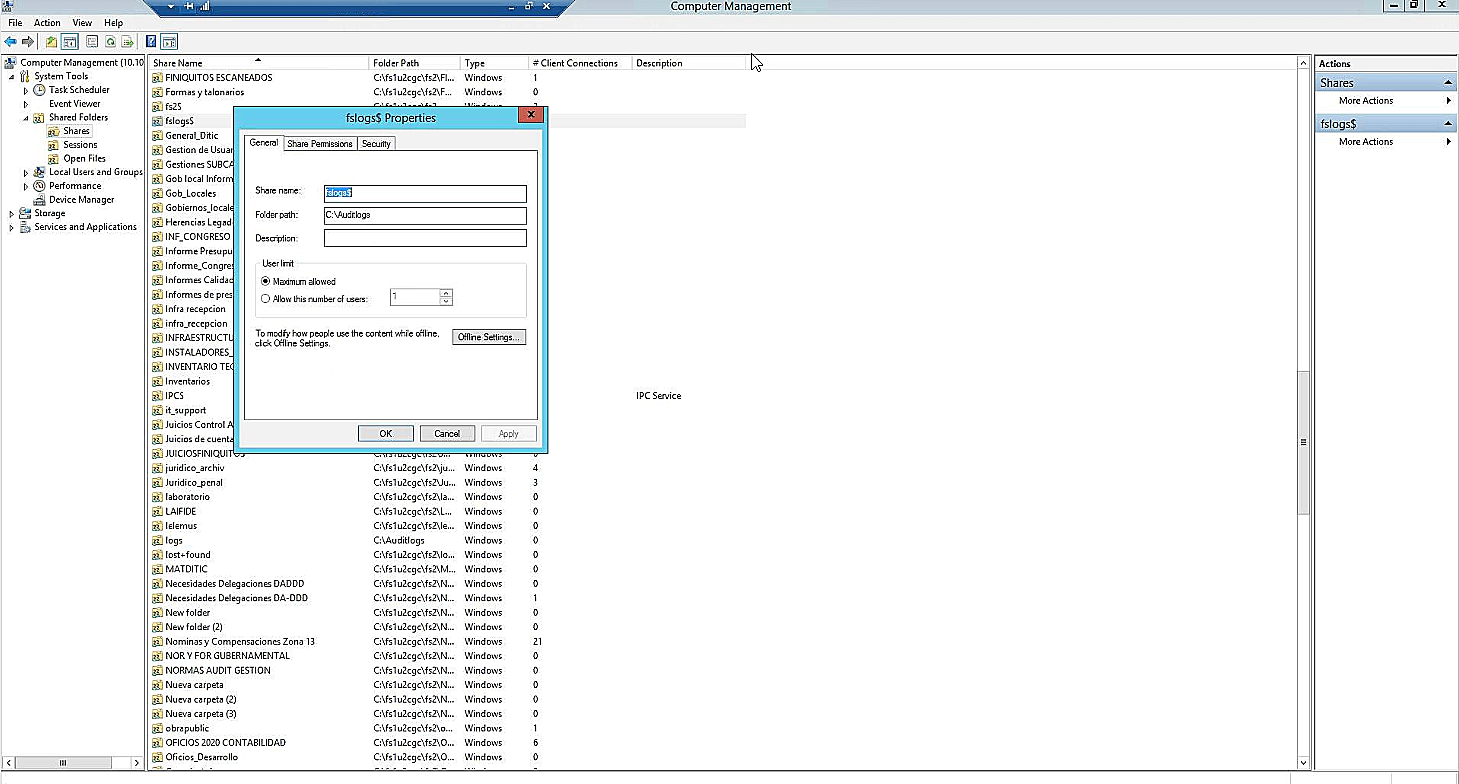Click the Device Manager icon in the tree
This screenshot has width=1459, height=784.
(x=40, y=200)
